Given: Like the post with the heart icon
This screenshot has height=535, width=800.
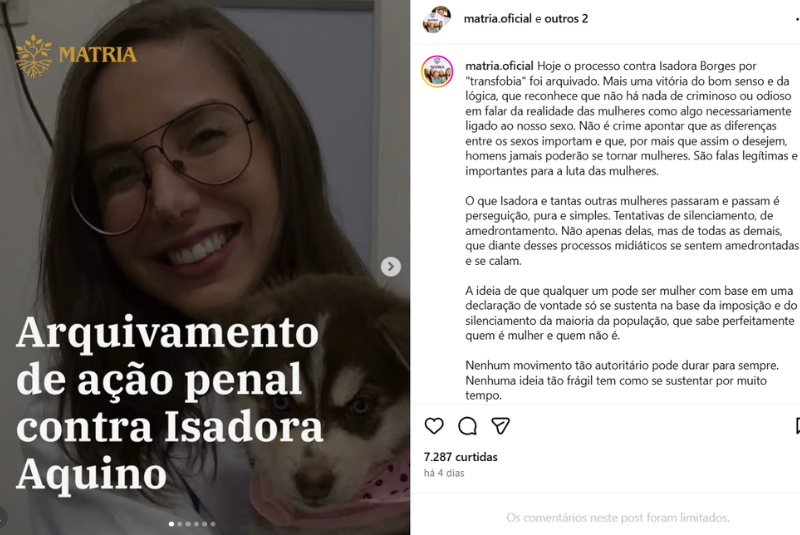Looking at the screenshot, I should coord(434,426).
